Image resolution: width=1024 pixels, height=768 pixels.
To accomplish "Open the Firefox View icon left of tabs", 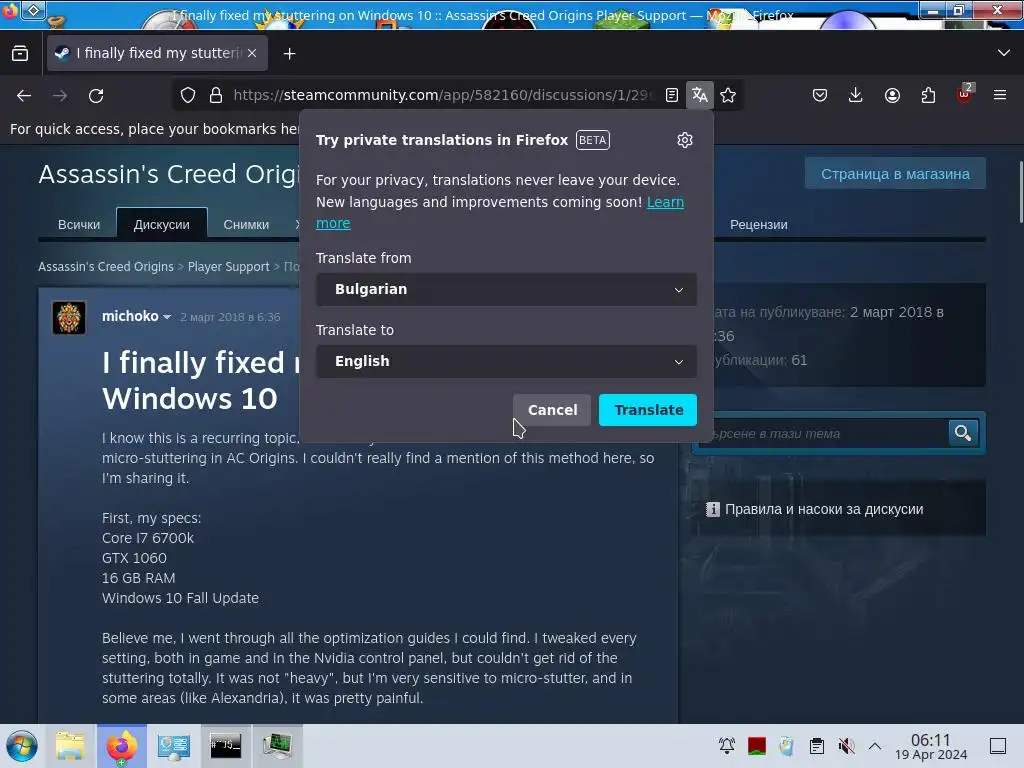I will (20, 53).
